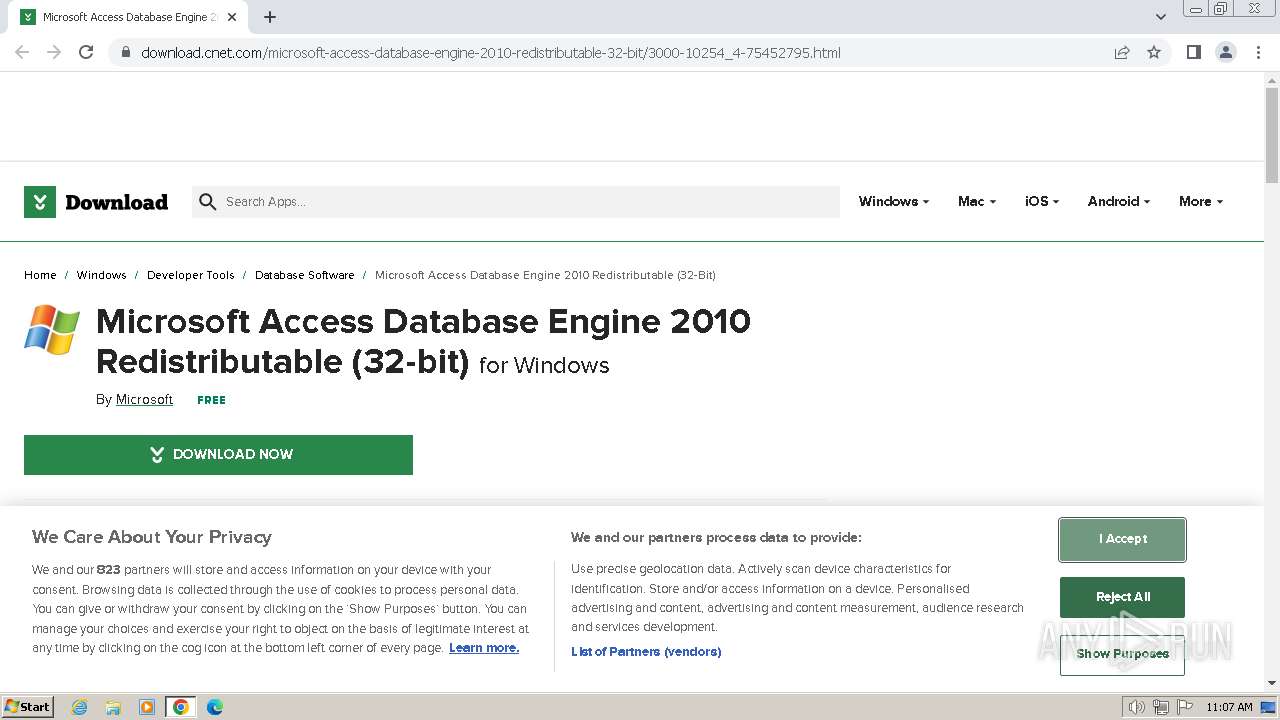Open the Android category dropdown
Screen dimensions: 1280x720
coord(1118,201)
